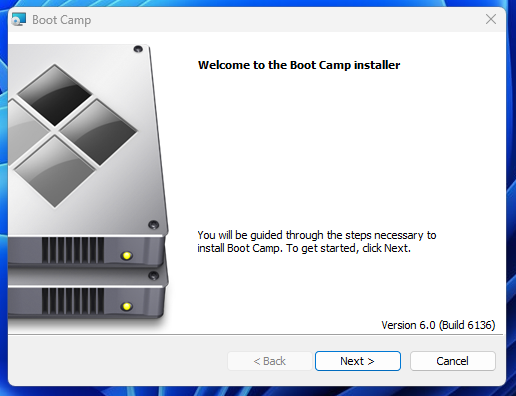
Task: Click the 'Boot Camp' window title text
Action: [x=61, y=20]
